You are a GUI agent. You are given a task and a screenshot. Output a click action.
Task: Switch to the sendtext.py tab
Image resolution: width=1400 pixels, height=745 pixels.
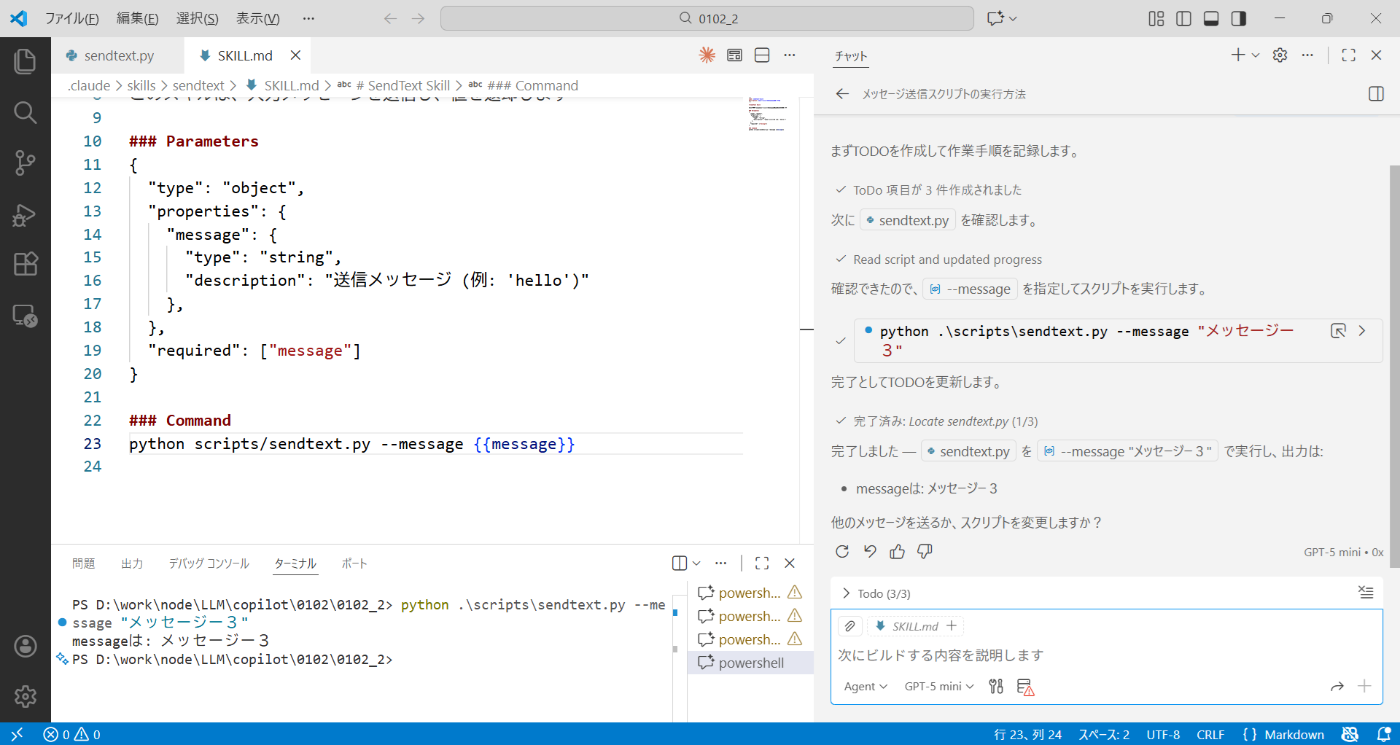click(x=115, y=55)
